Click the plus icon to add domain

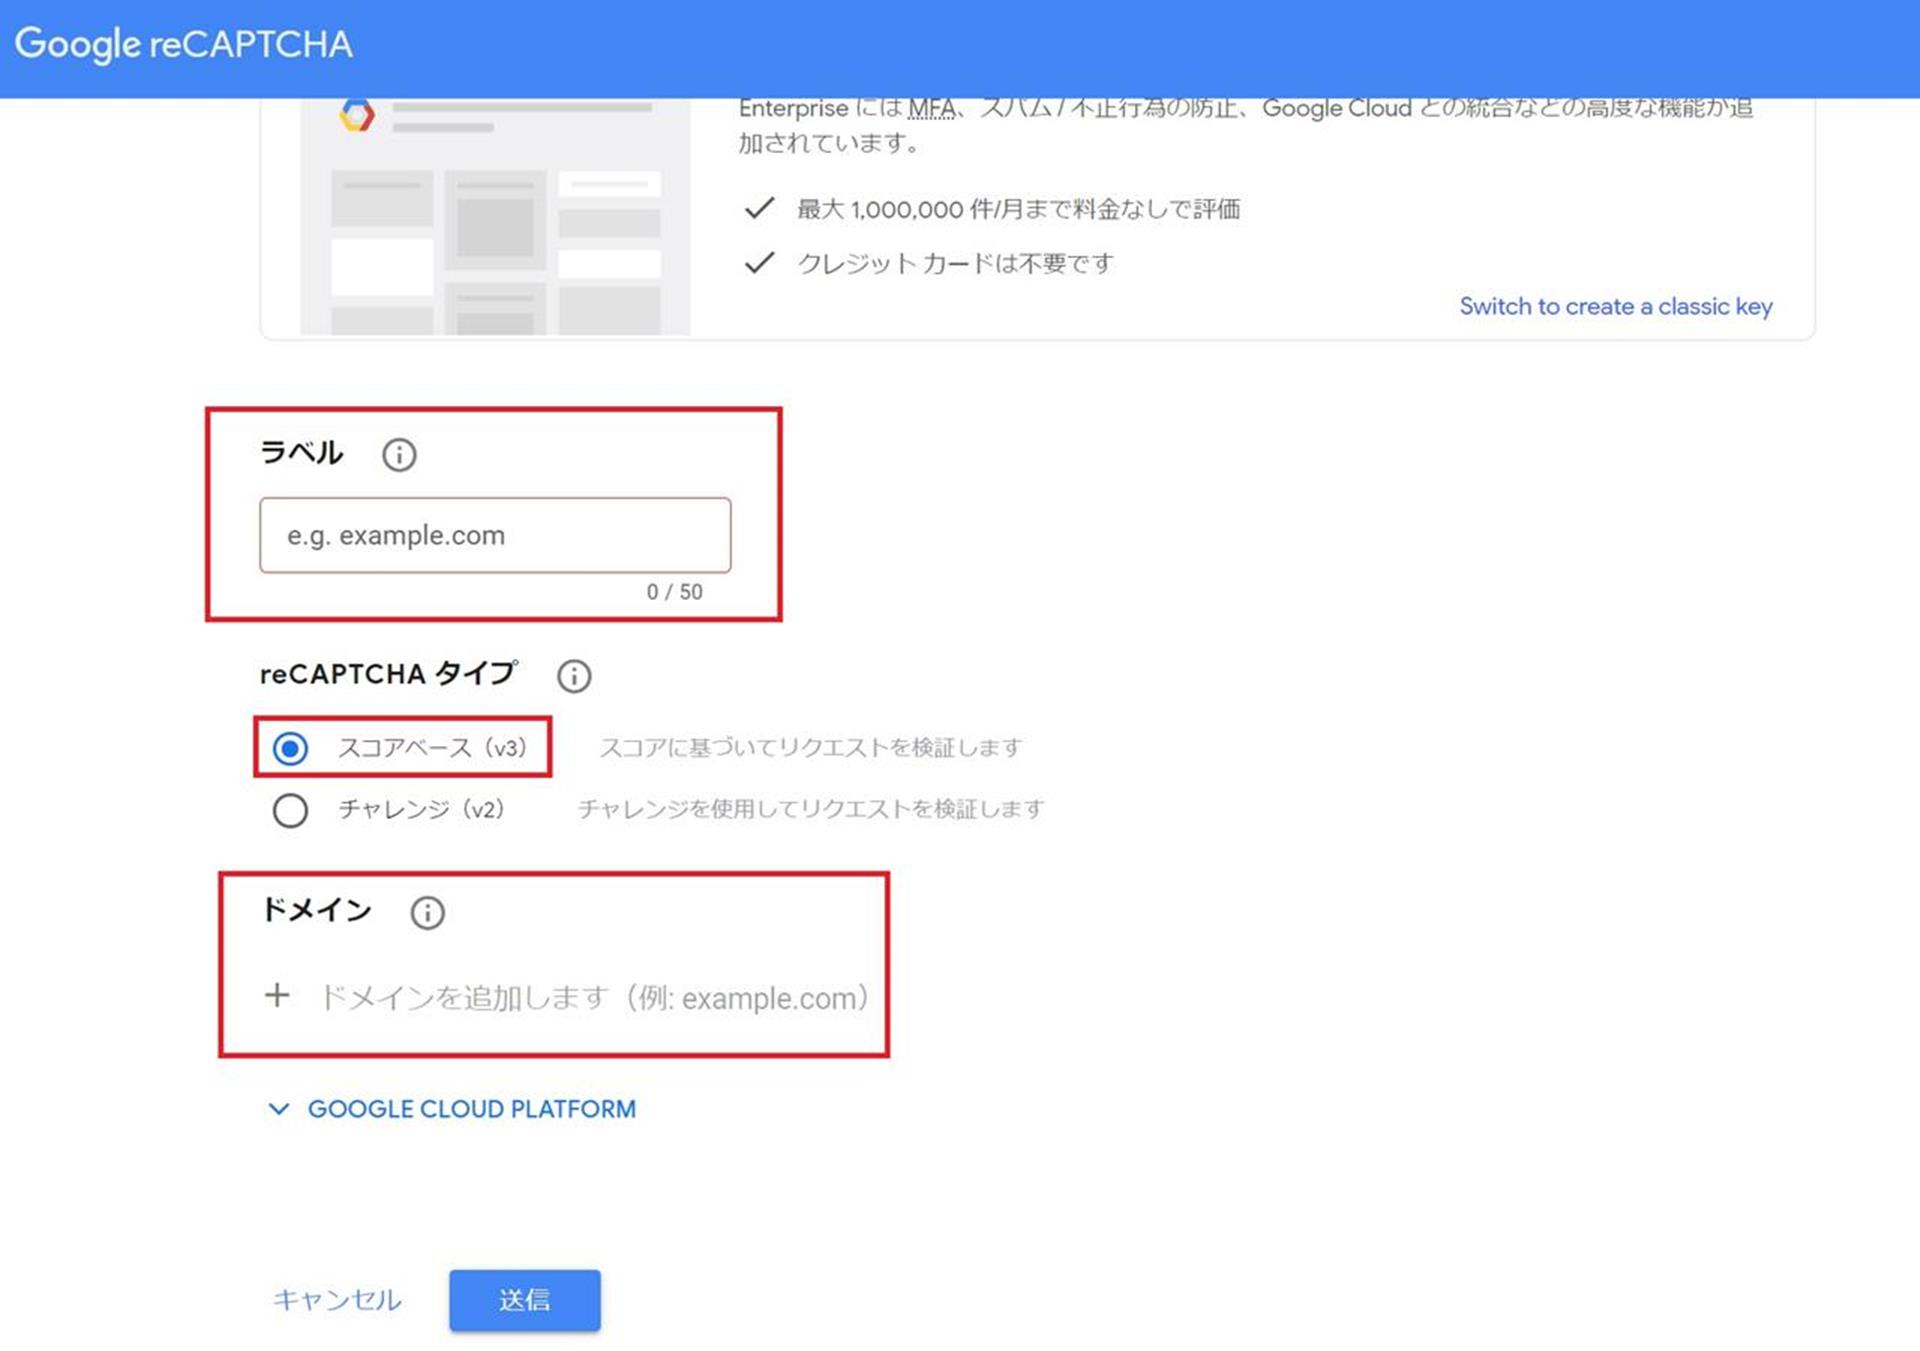277,996
